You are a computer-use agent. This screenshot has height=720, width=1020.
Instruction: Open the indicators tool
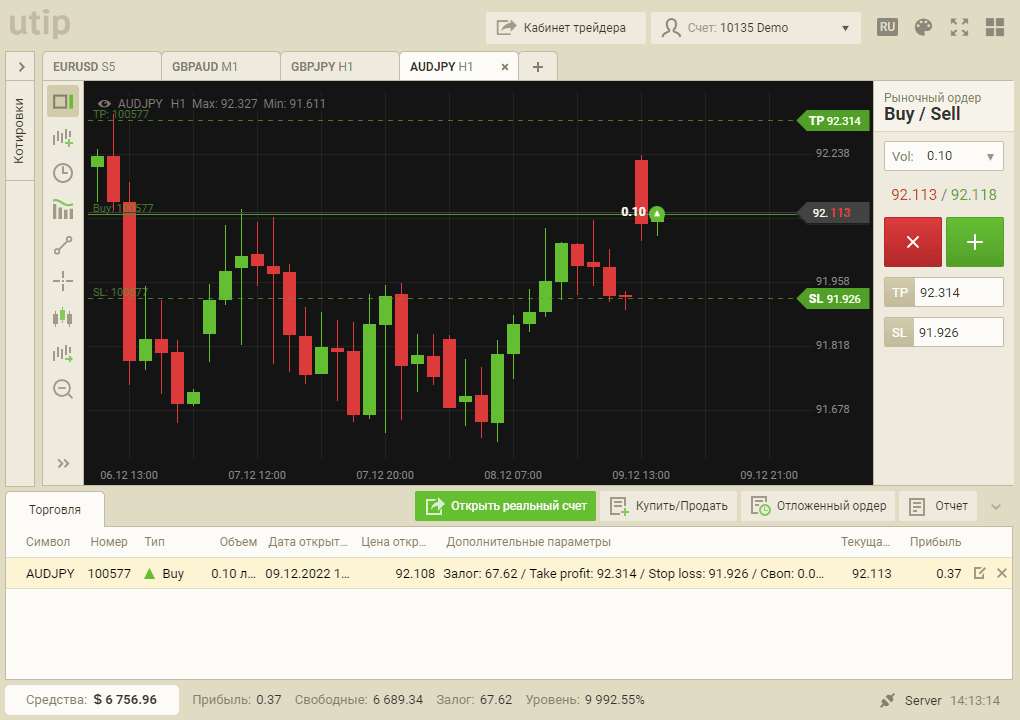[x=63, y=209]
